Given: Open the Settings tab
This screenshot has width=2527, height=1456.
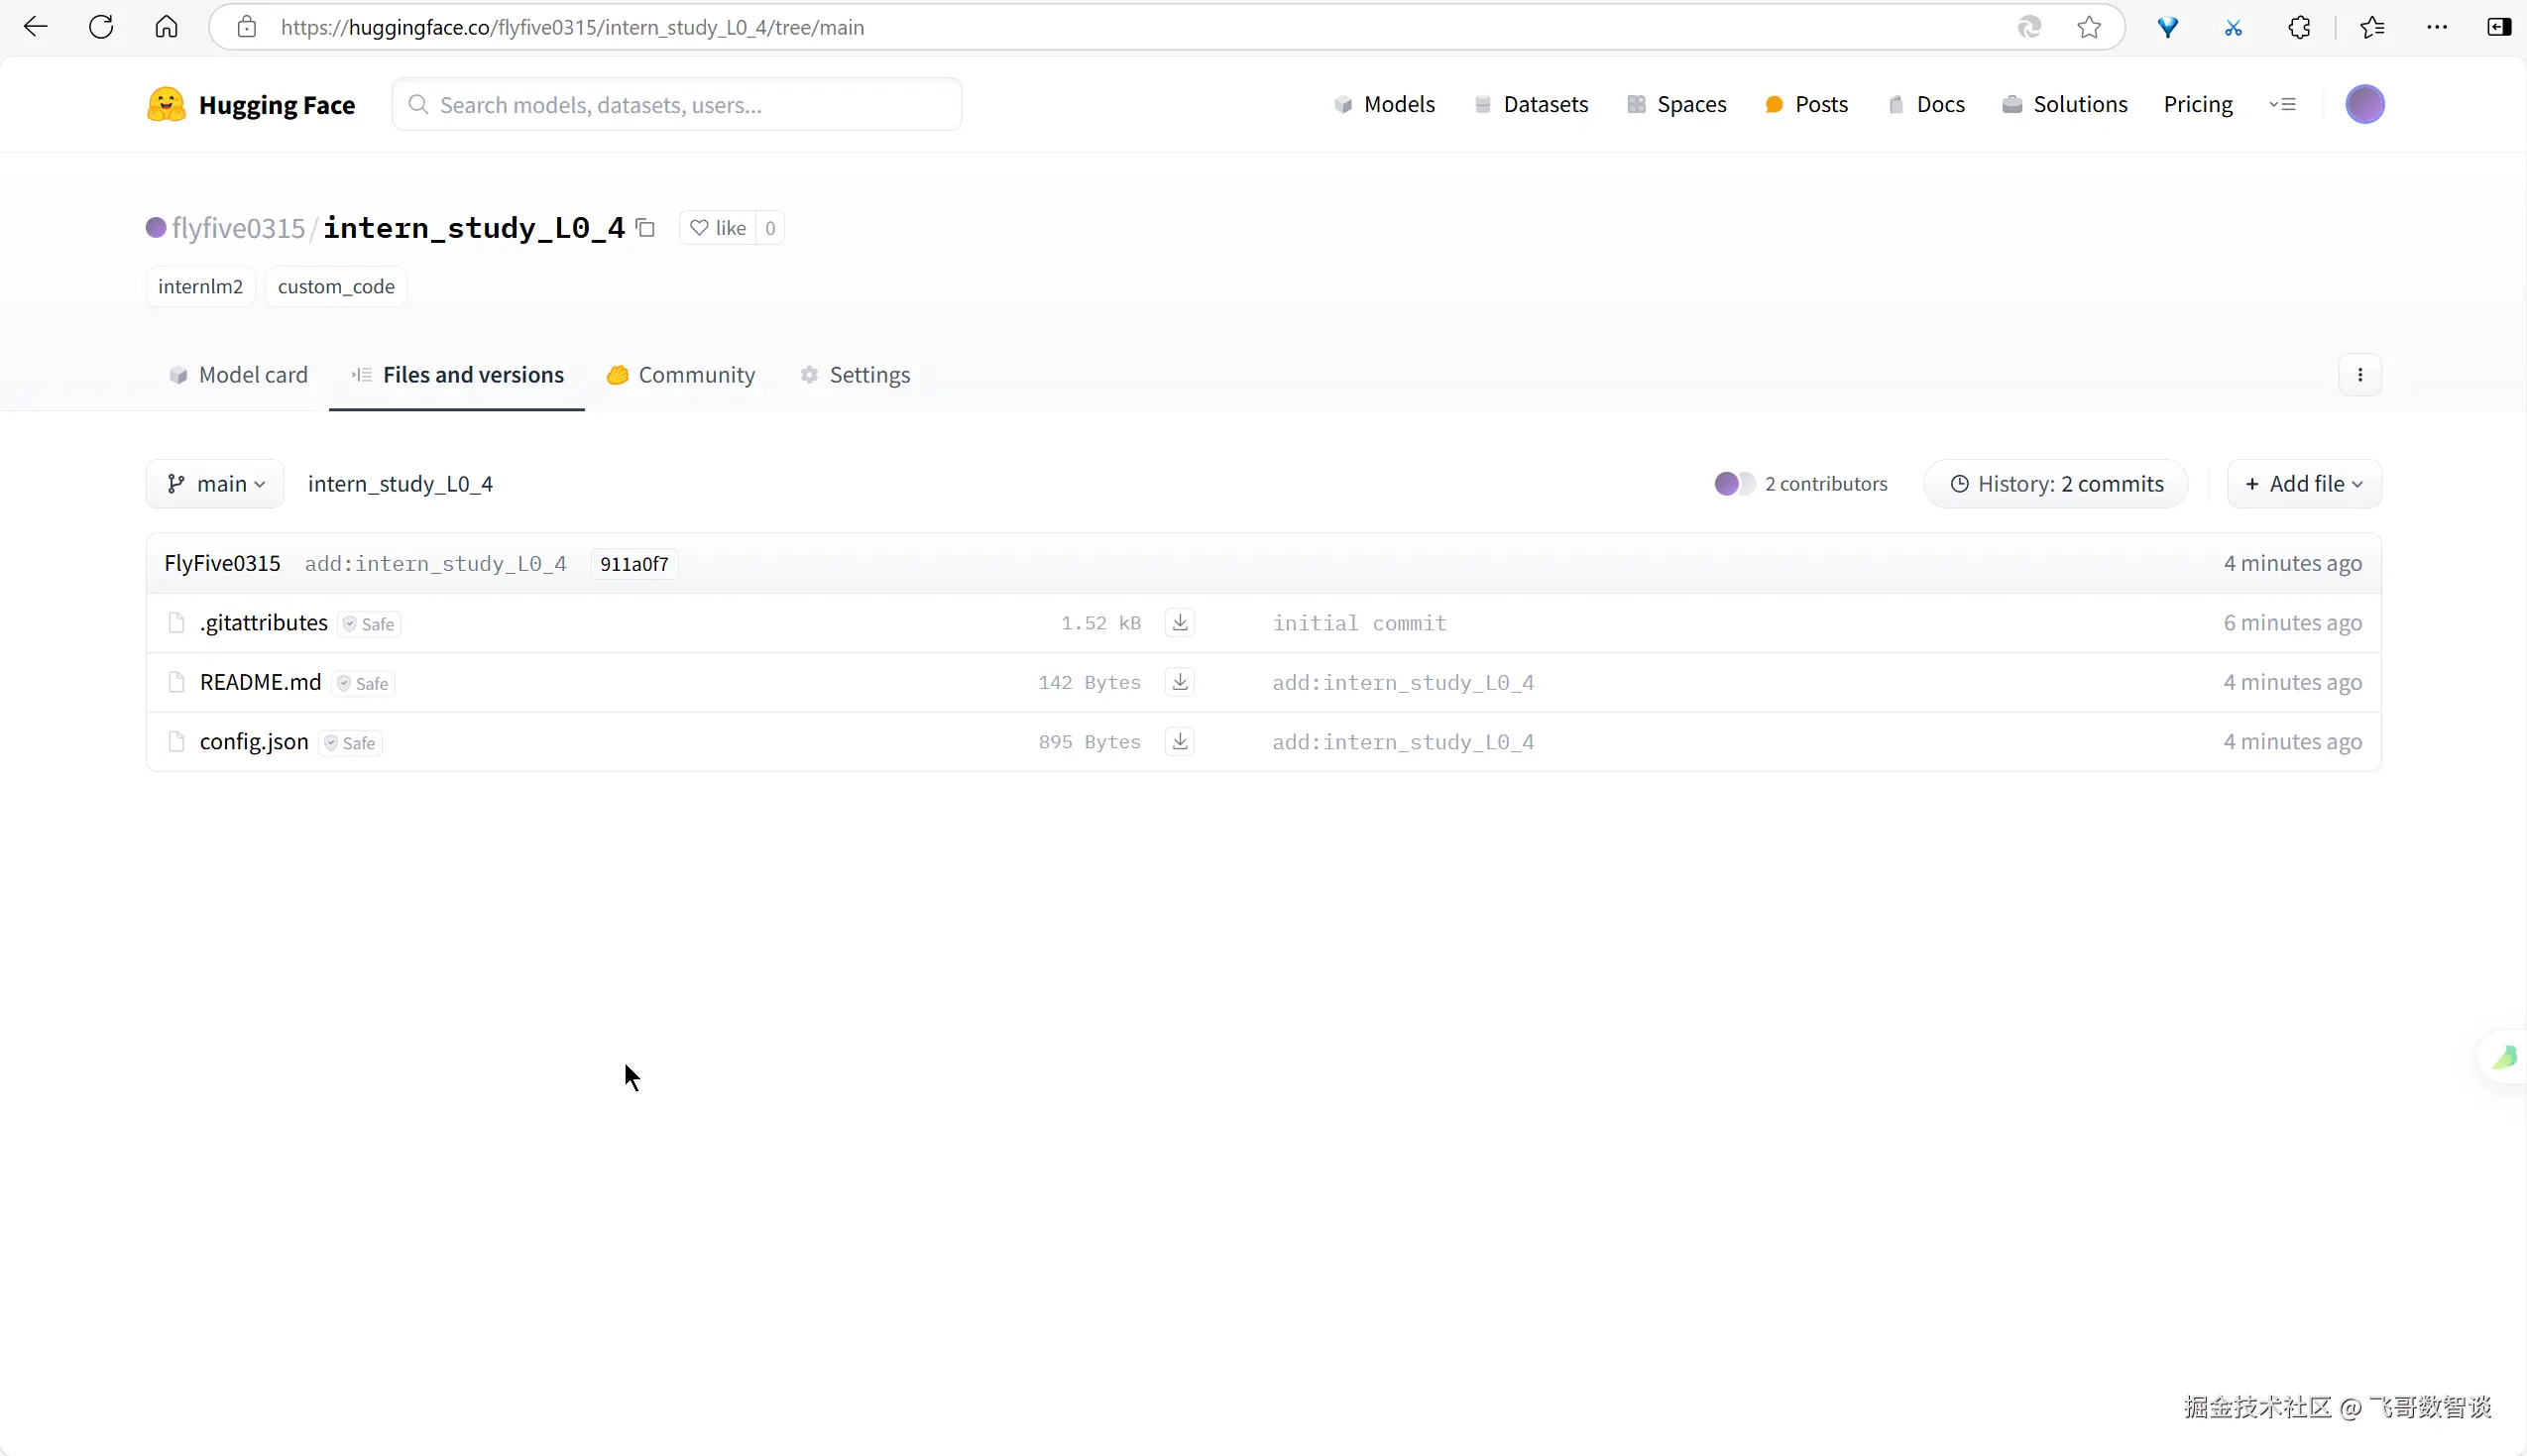Looking at the screenshot, I should tap(856, 375).
